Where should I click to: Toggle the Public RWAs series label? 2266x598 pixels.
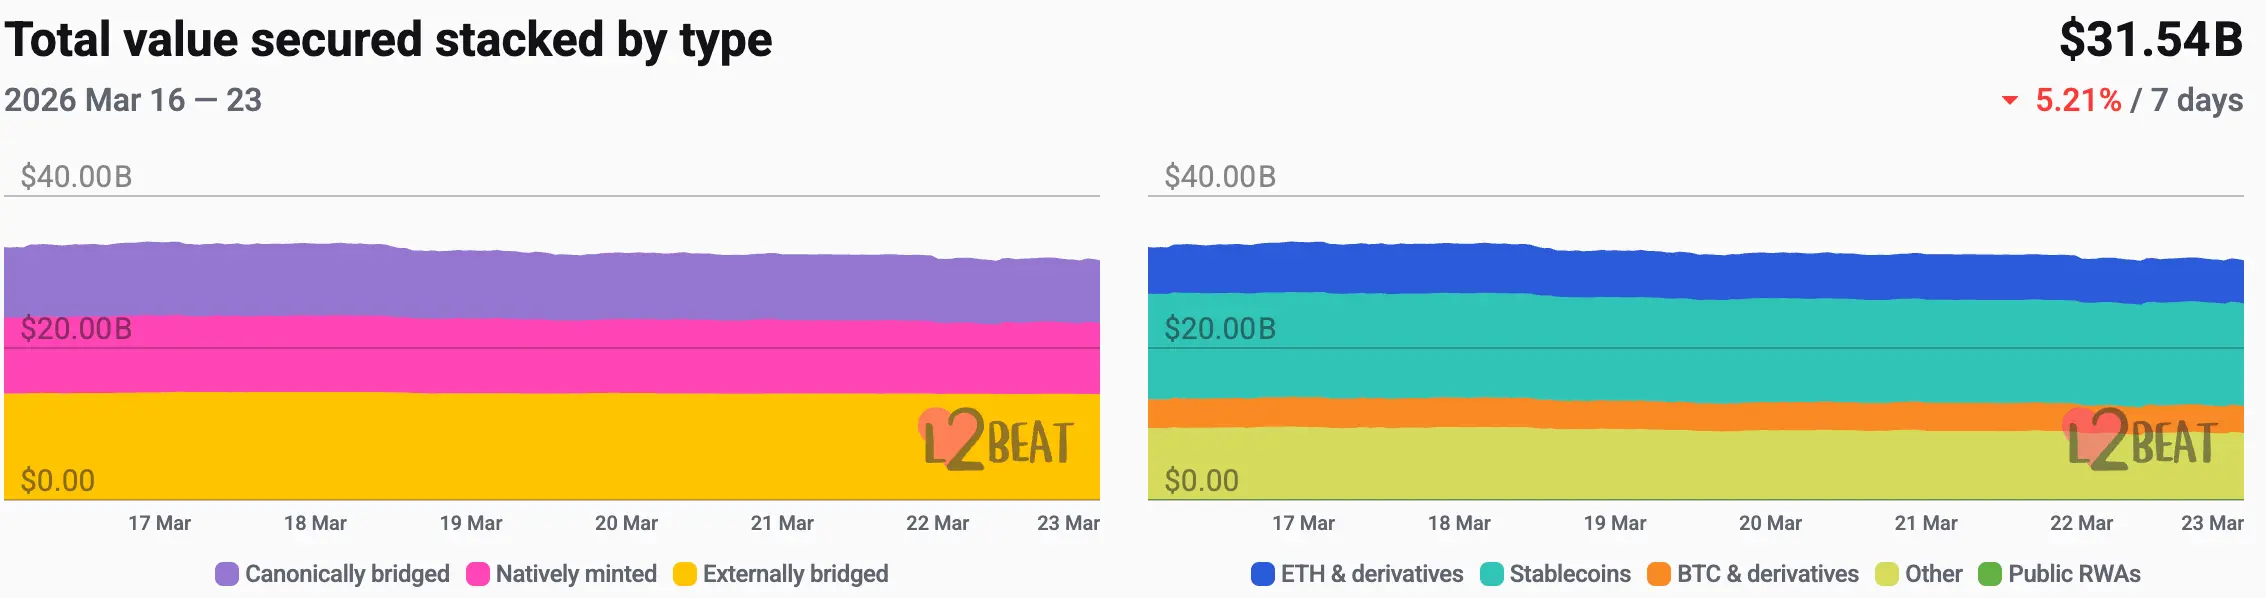pos(2074,574)
